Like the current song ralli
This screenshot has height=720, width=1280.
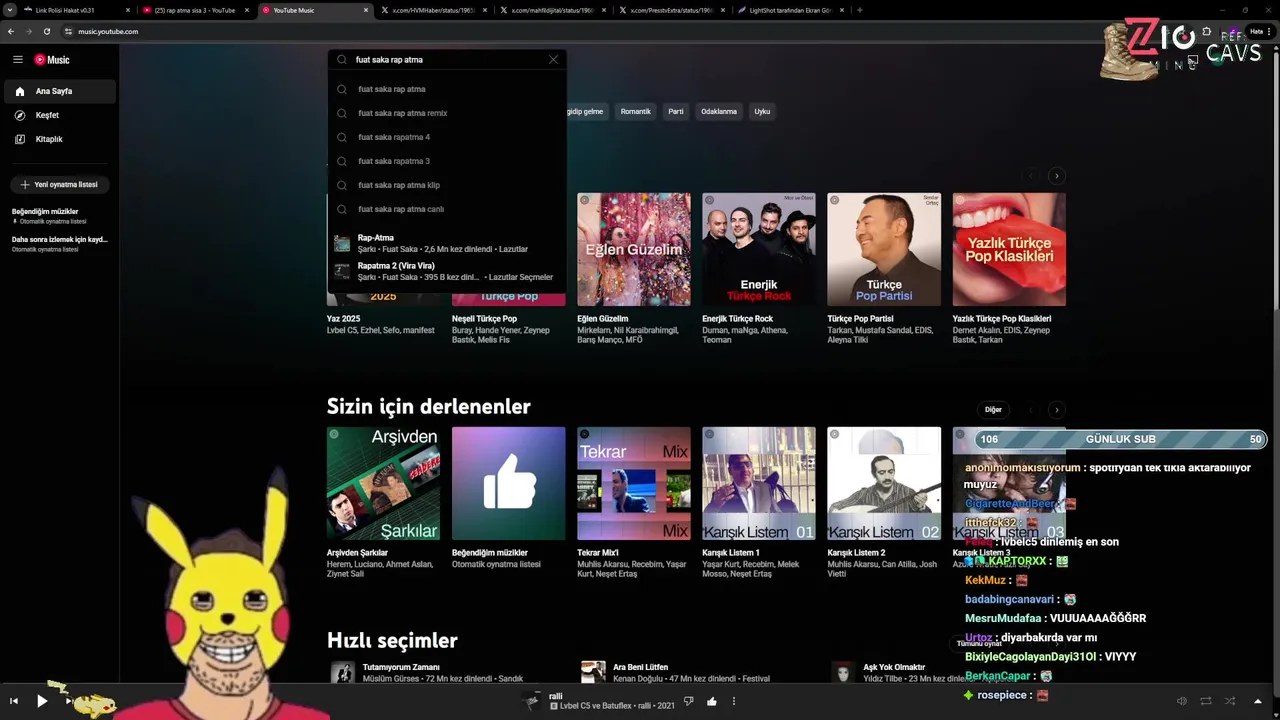[711, 701]
